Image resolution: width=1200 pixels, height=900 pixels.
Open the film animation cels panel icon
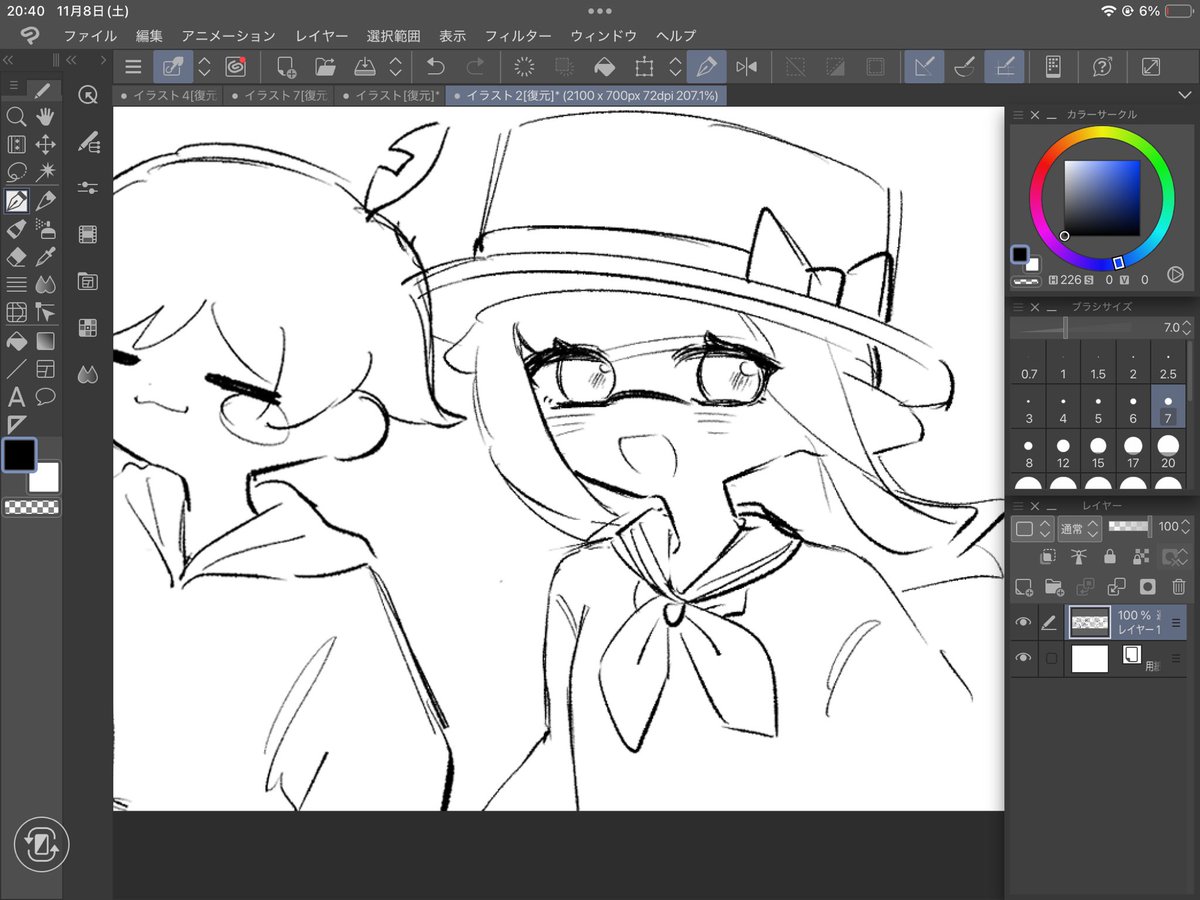(x=88, y=235)
